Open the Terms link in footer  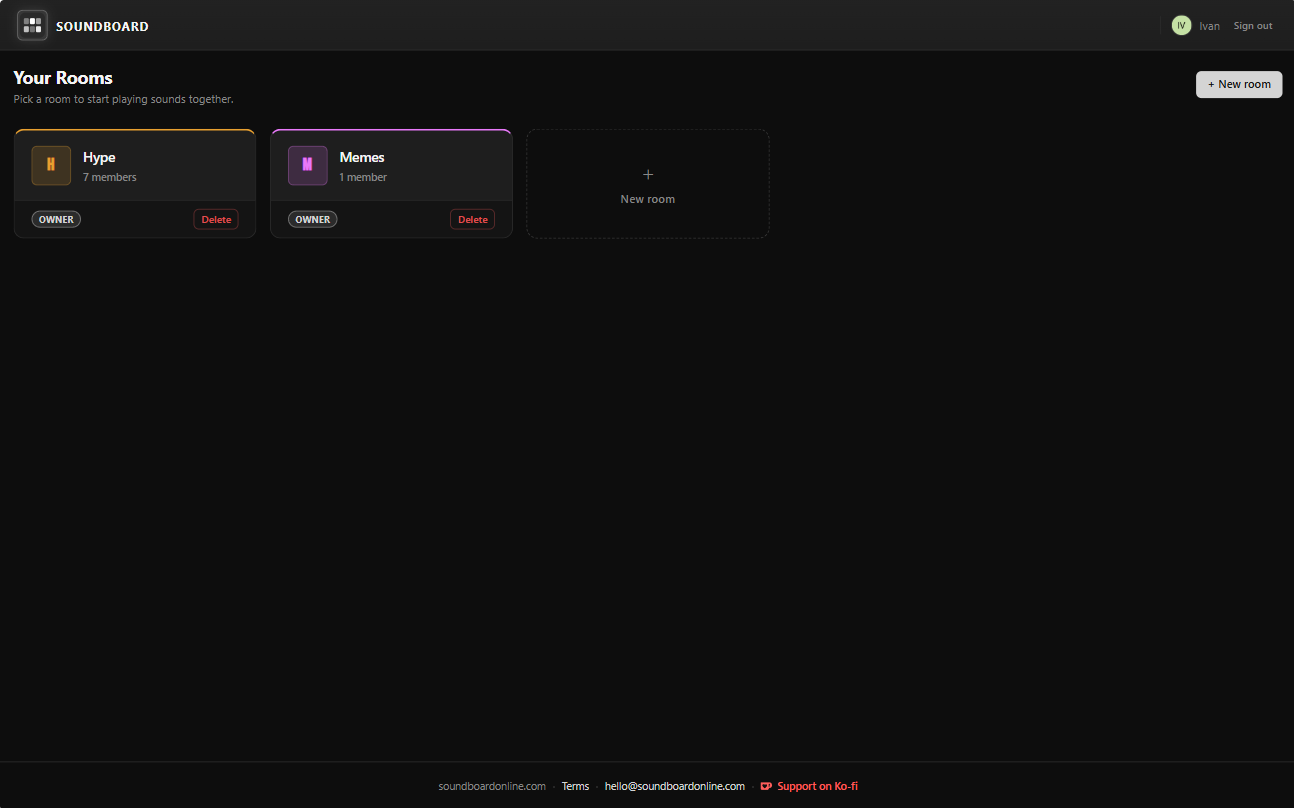[x=575, y=786]
